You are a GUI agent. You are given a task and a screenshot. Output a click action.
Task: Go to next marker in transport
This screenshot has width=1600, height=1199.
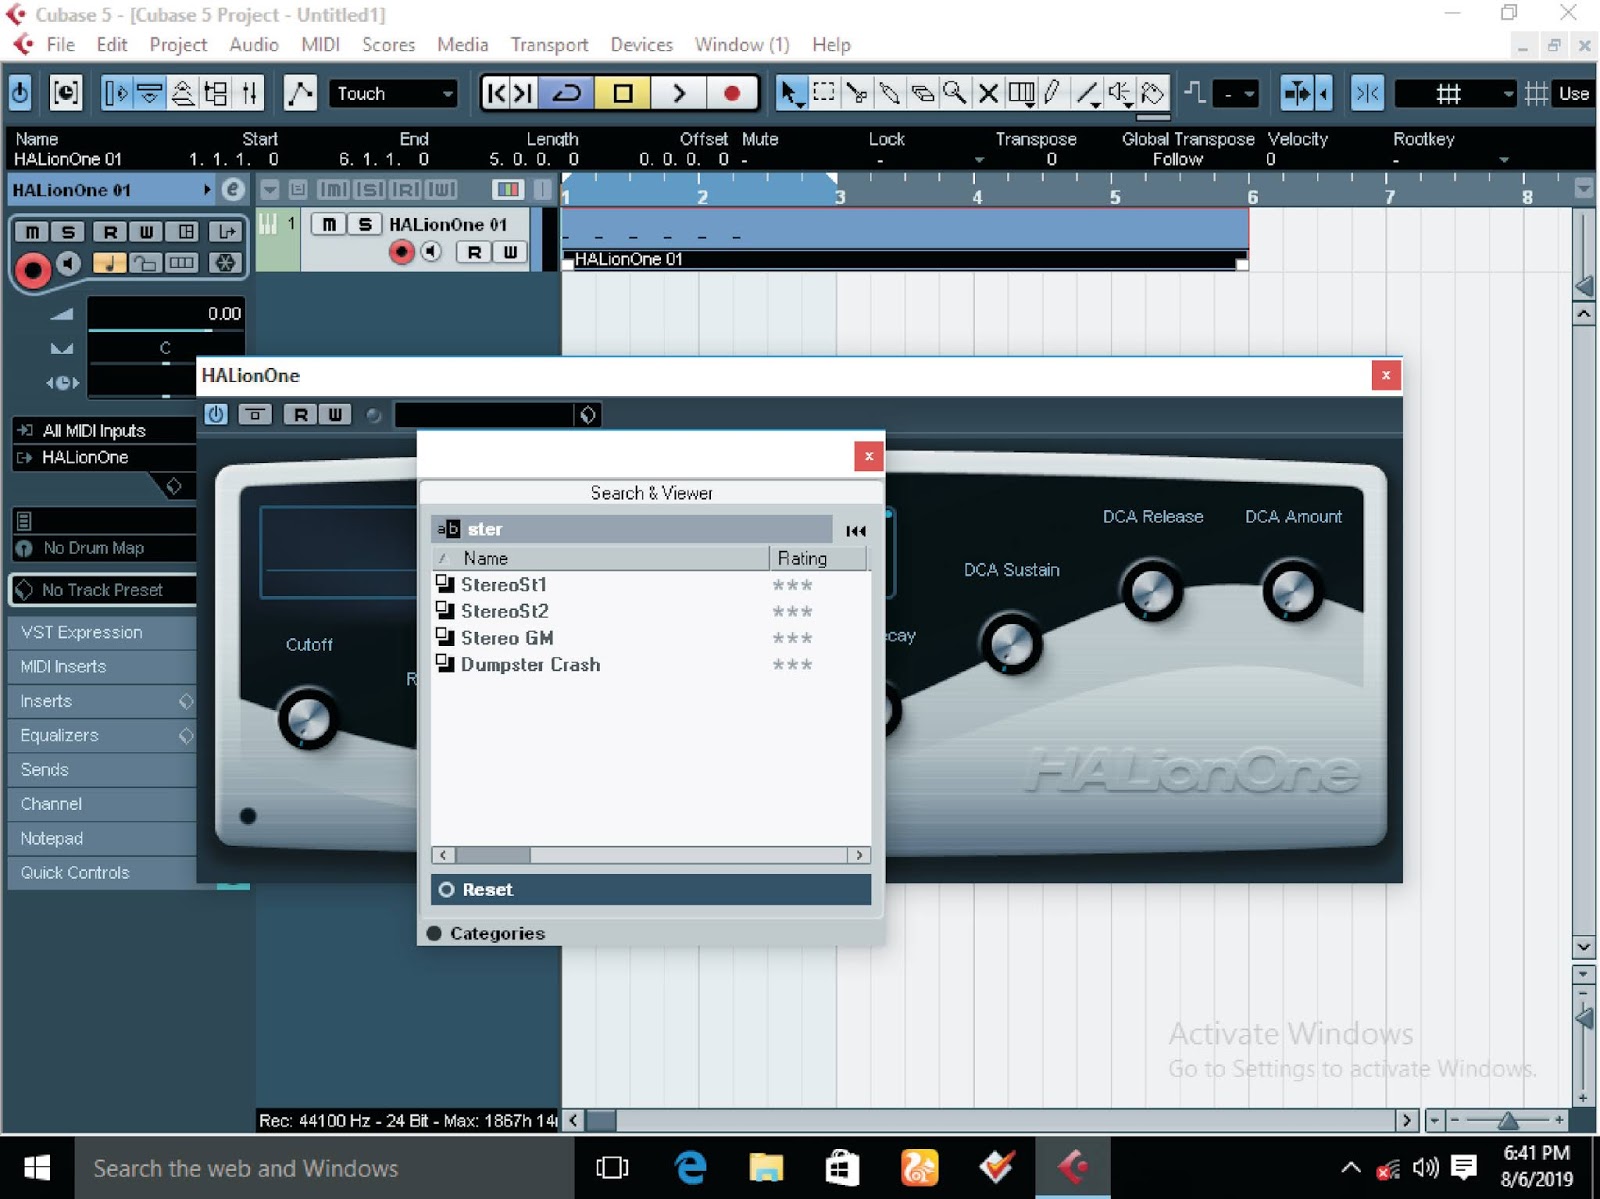[x=523, y=93]
